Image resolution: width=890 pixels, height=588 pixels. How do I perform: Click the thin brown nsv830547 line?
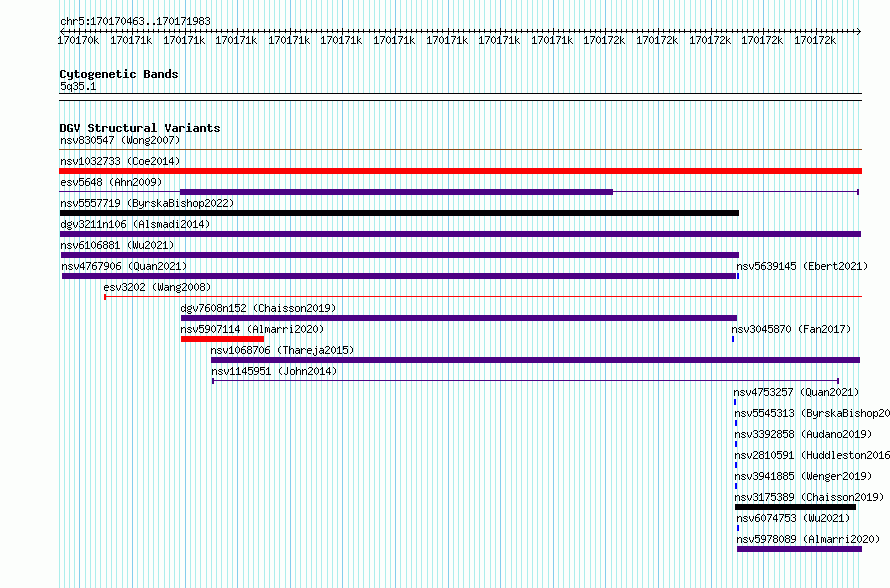[460, 150]
